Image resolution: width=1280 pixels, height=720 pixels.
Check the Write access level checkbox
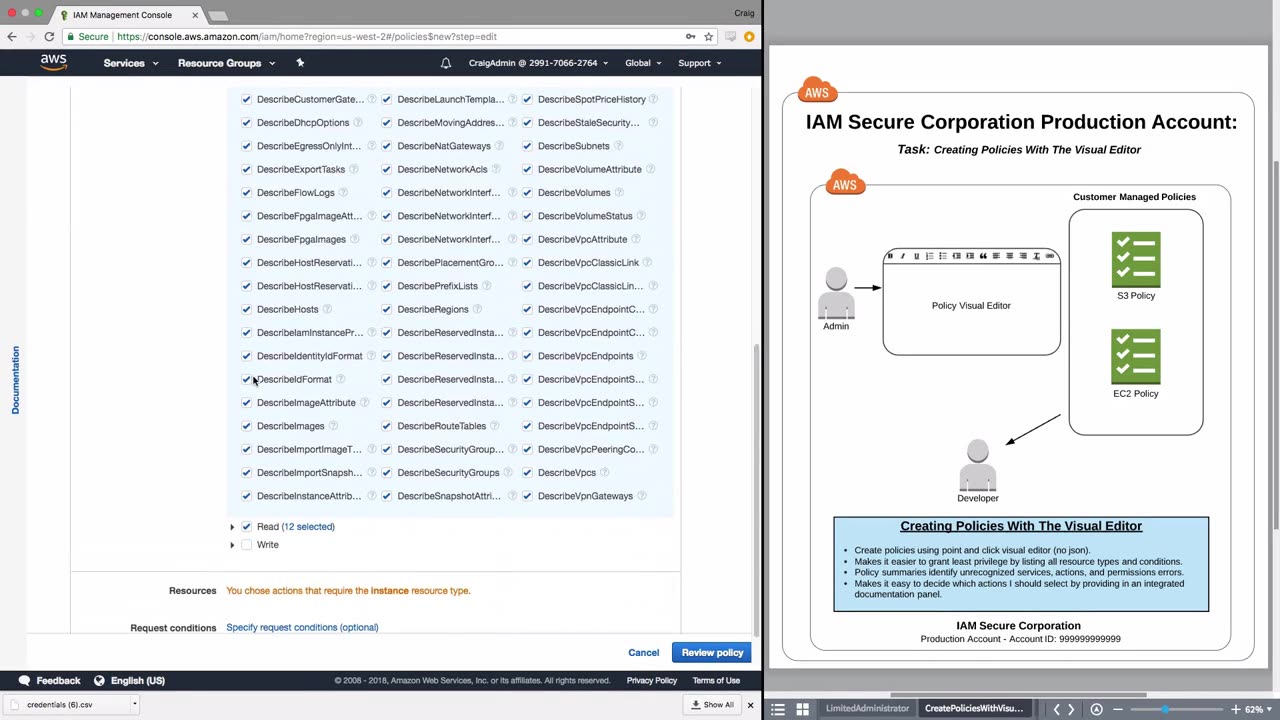click(x=246, y=545)
